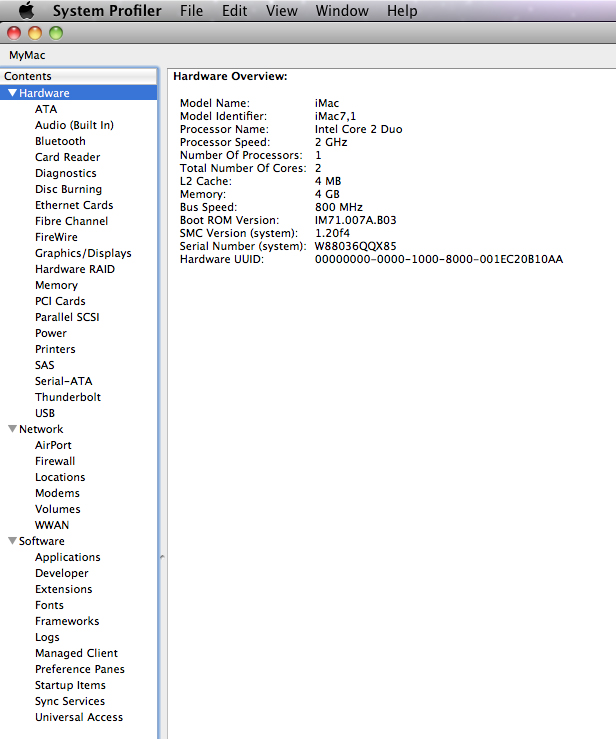Select the Hardware RAID entry
Viewport: 616px width, 739px height.
75,269
